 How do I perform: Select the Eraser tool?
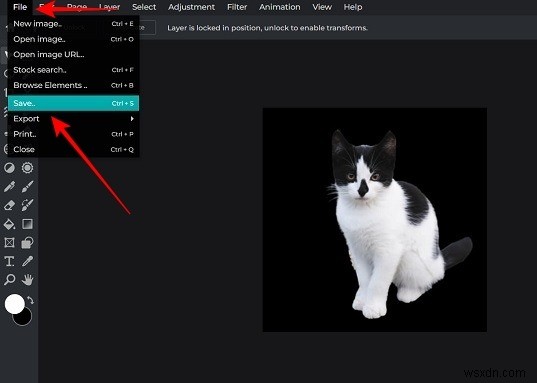[9, 205]
